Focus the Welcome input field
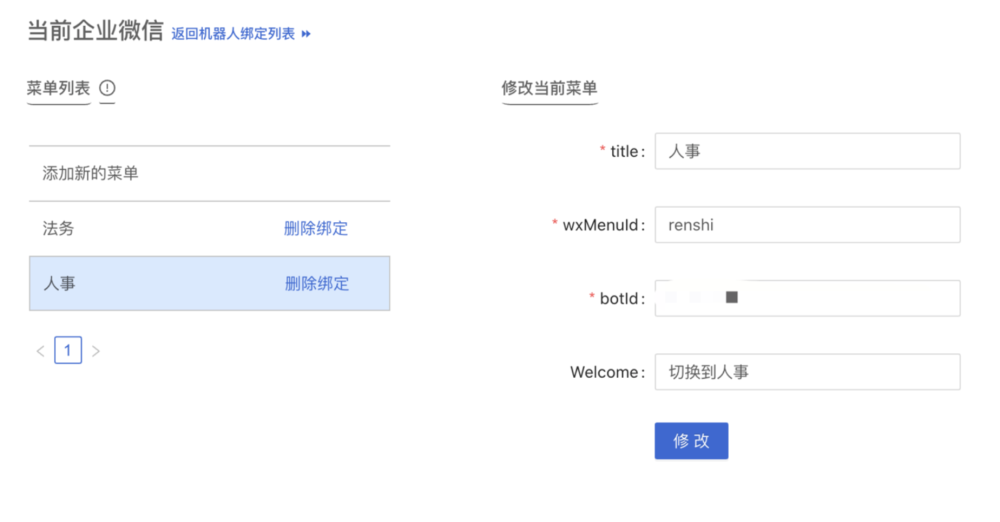 (x=807, y=372)
